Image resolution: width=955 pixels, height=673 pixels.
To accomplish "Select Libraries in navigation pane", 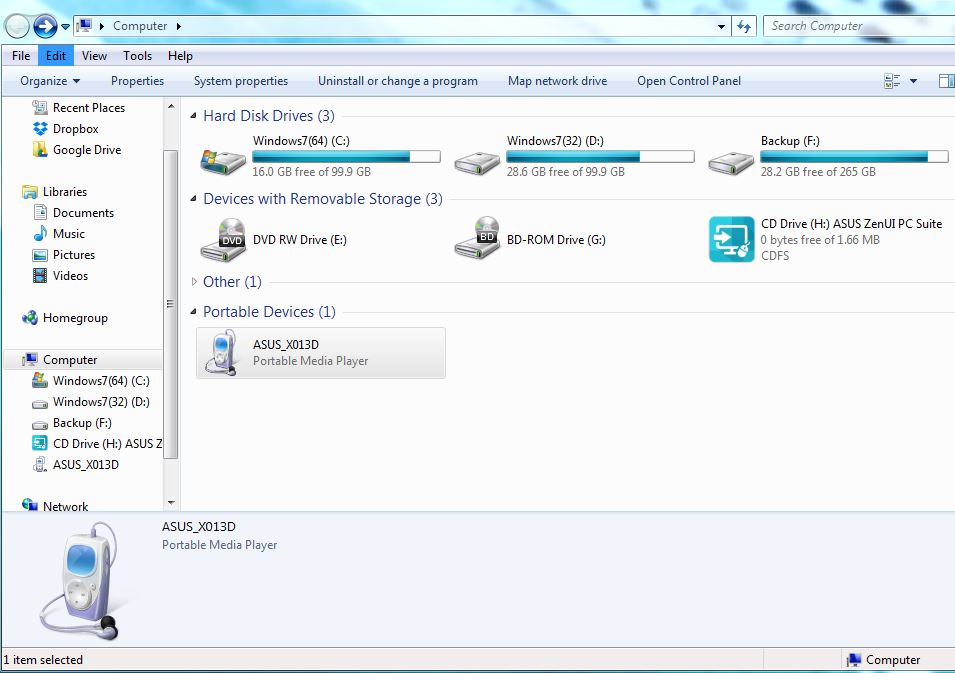I will (x=65, y=192).
